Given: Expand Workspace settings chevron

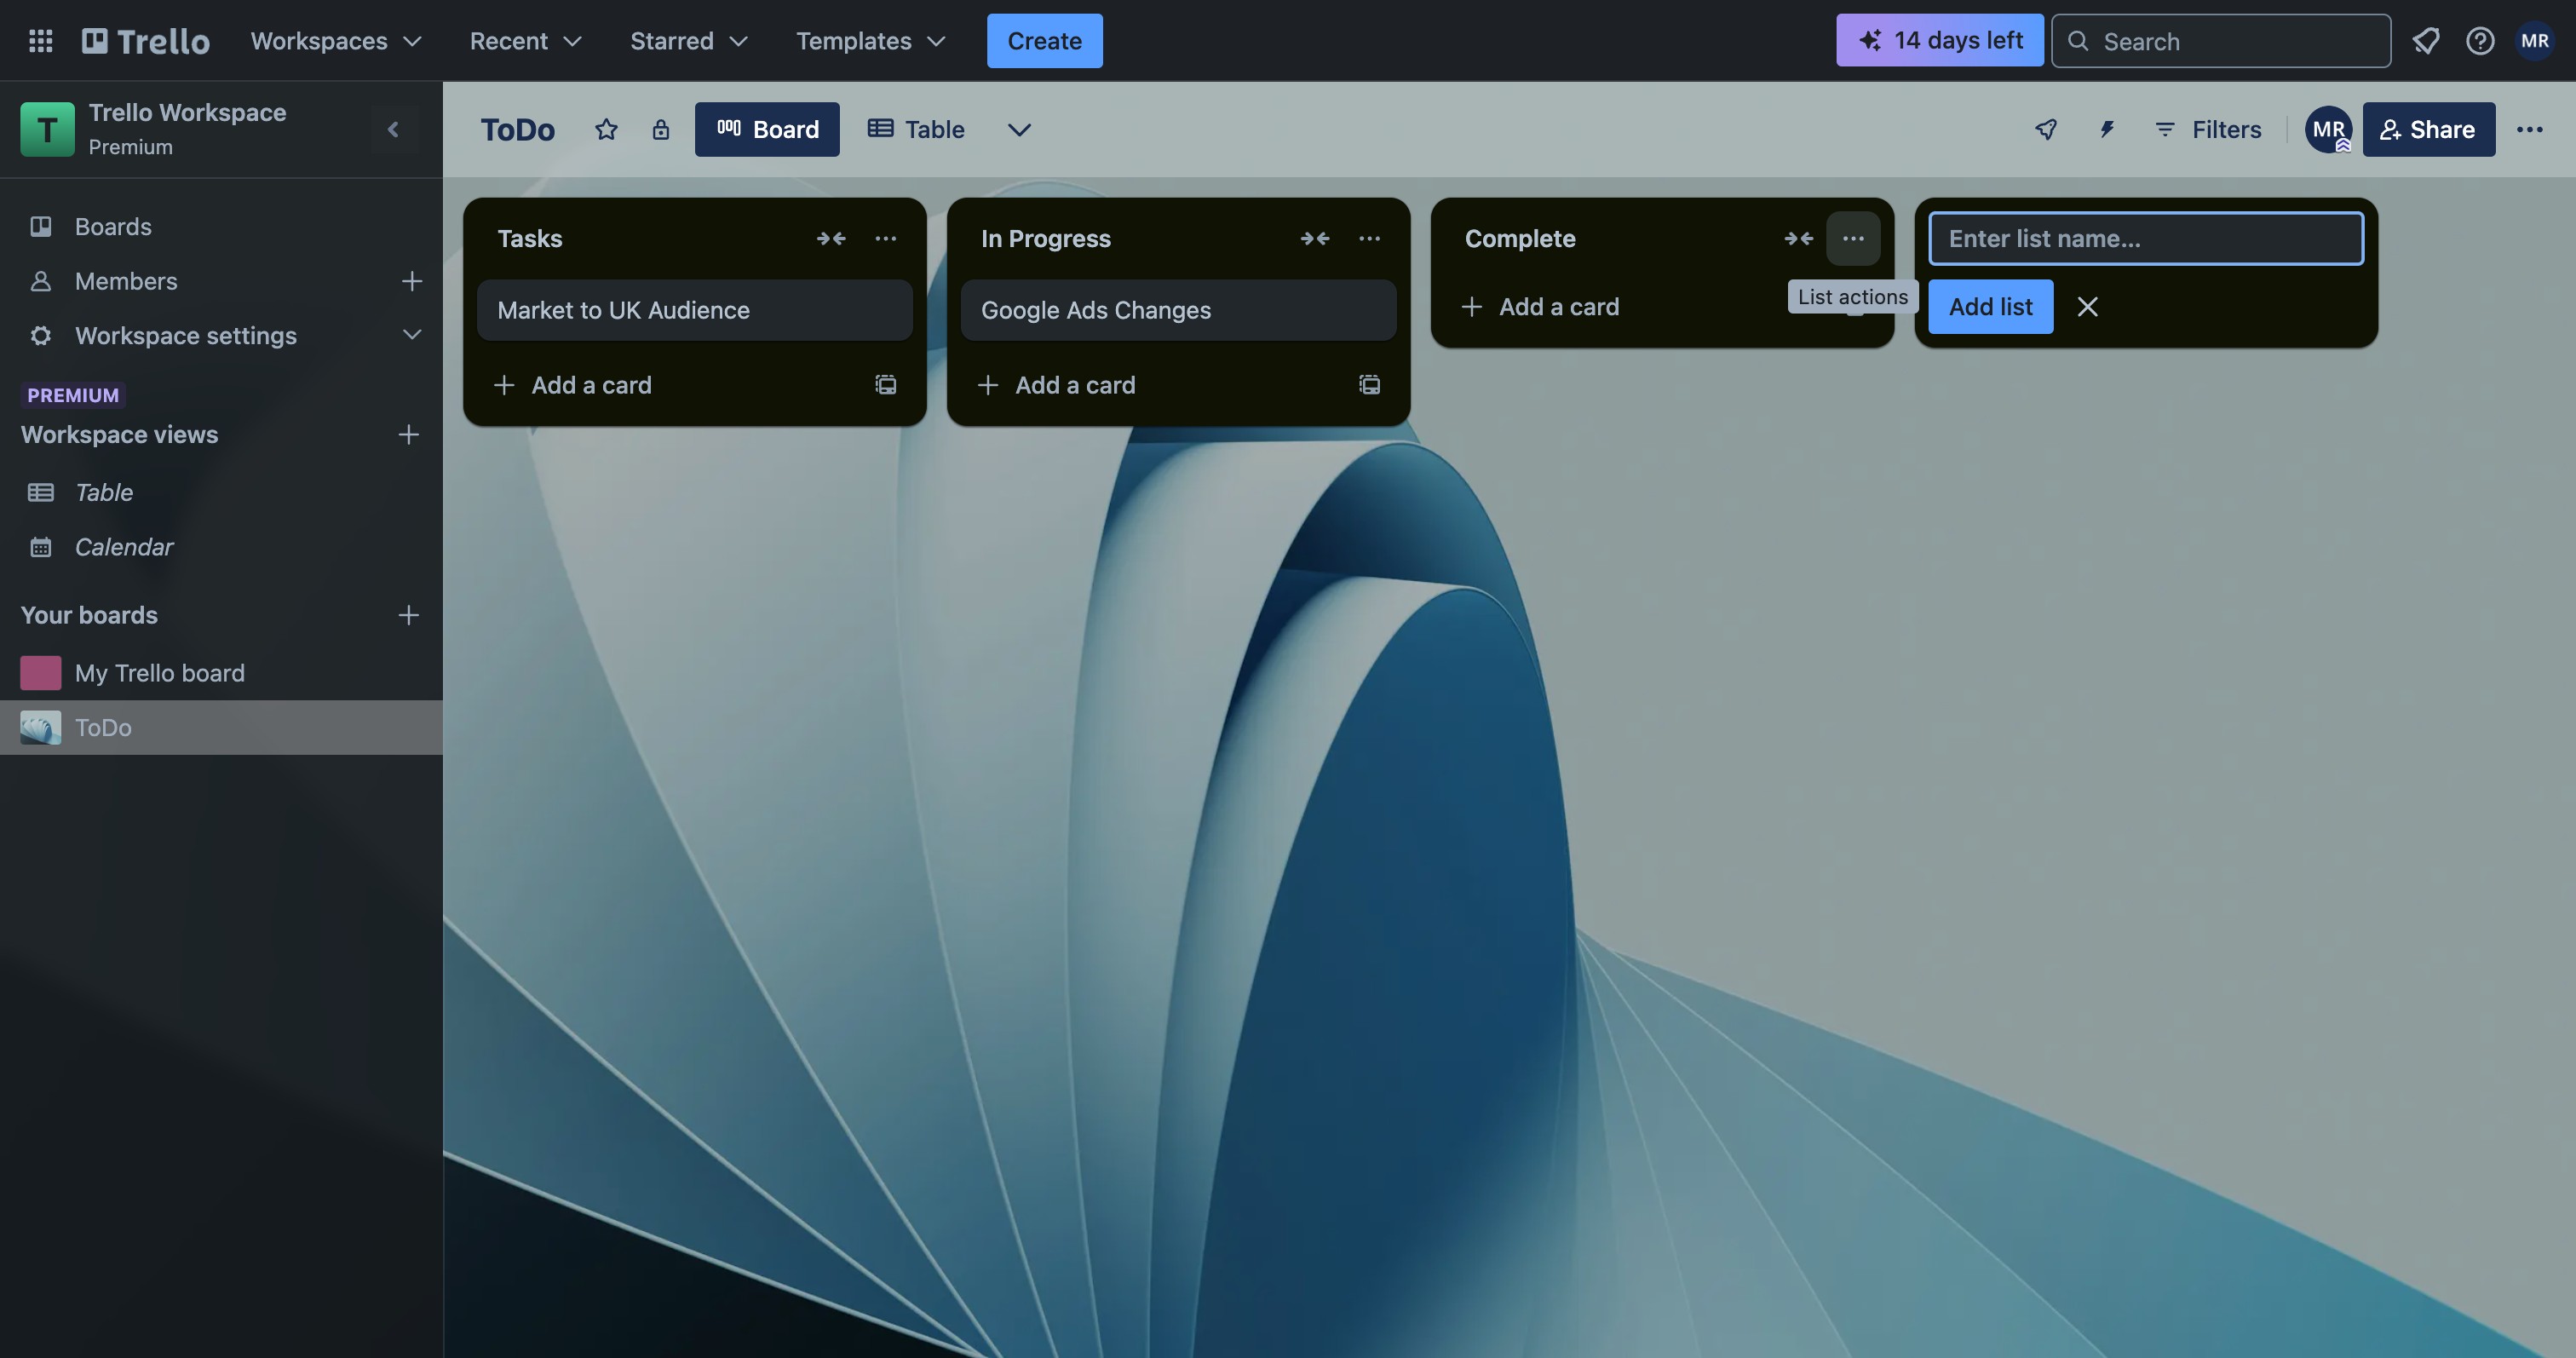Looking at the screenshot, I should tap(412, 335).
